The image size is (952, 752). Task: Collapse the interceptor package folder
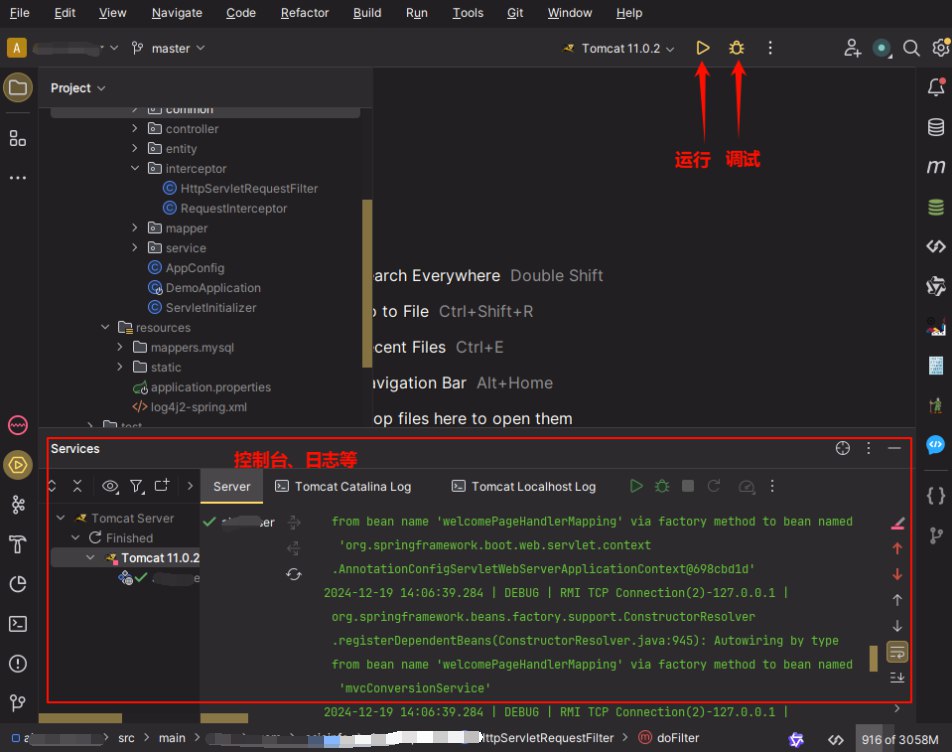pyautogui.click(x=136, y=169)
